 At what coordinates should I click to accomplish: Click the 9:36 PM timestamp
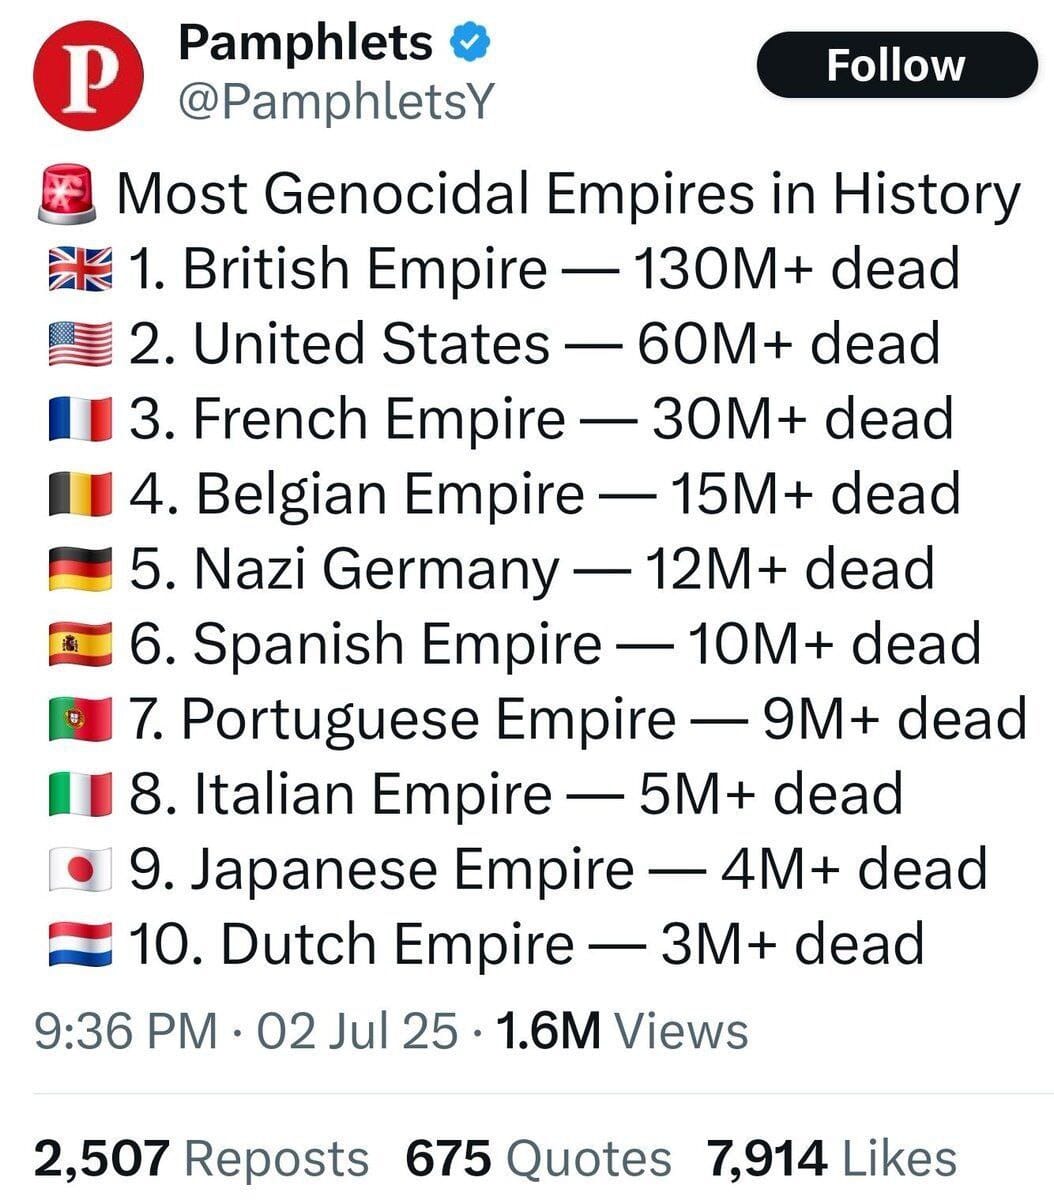click(x=124, y=1030)
